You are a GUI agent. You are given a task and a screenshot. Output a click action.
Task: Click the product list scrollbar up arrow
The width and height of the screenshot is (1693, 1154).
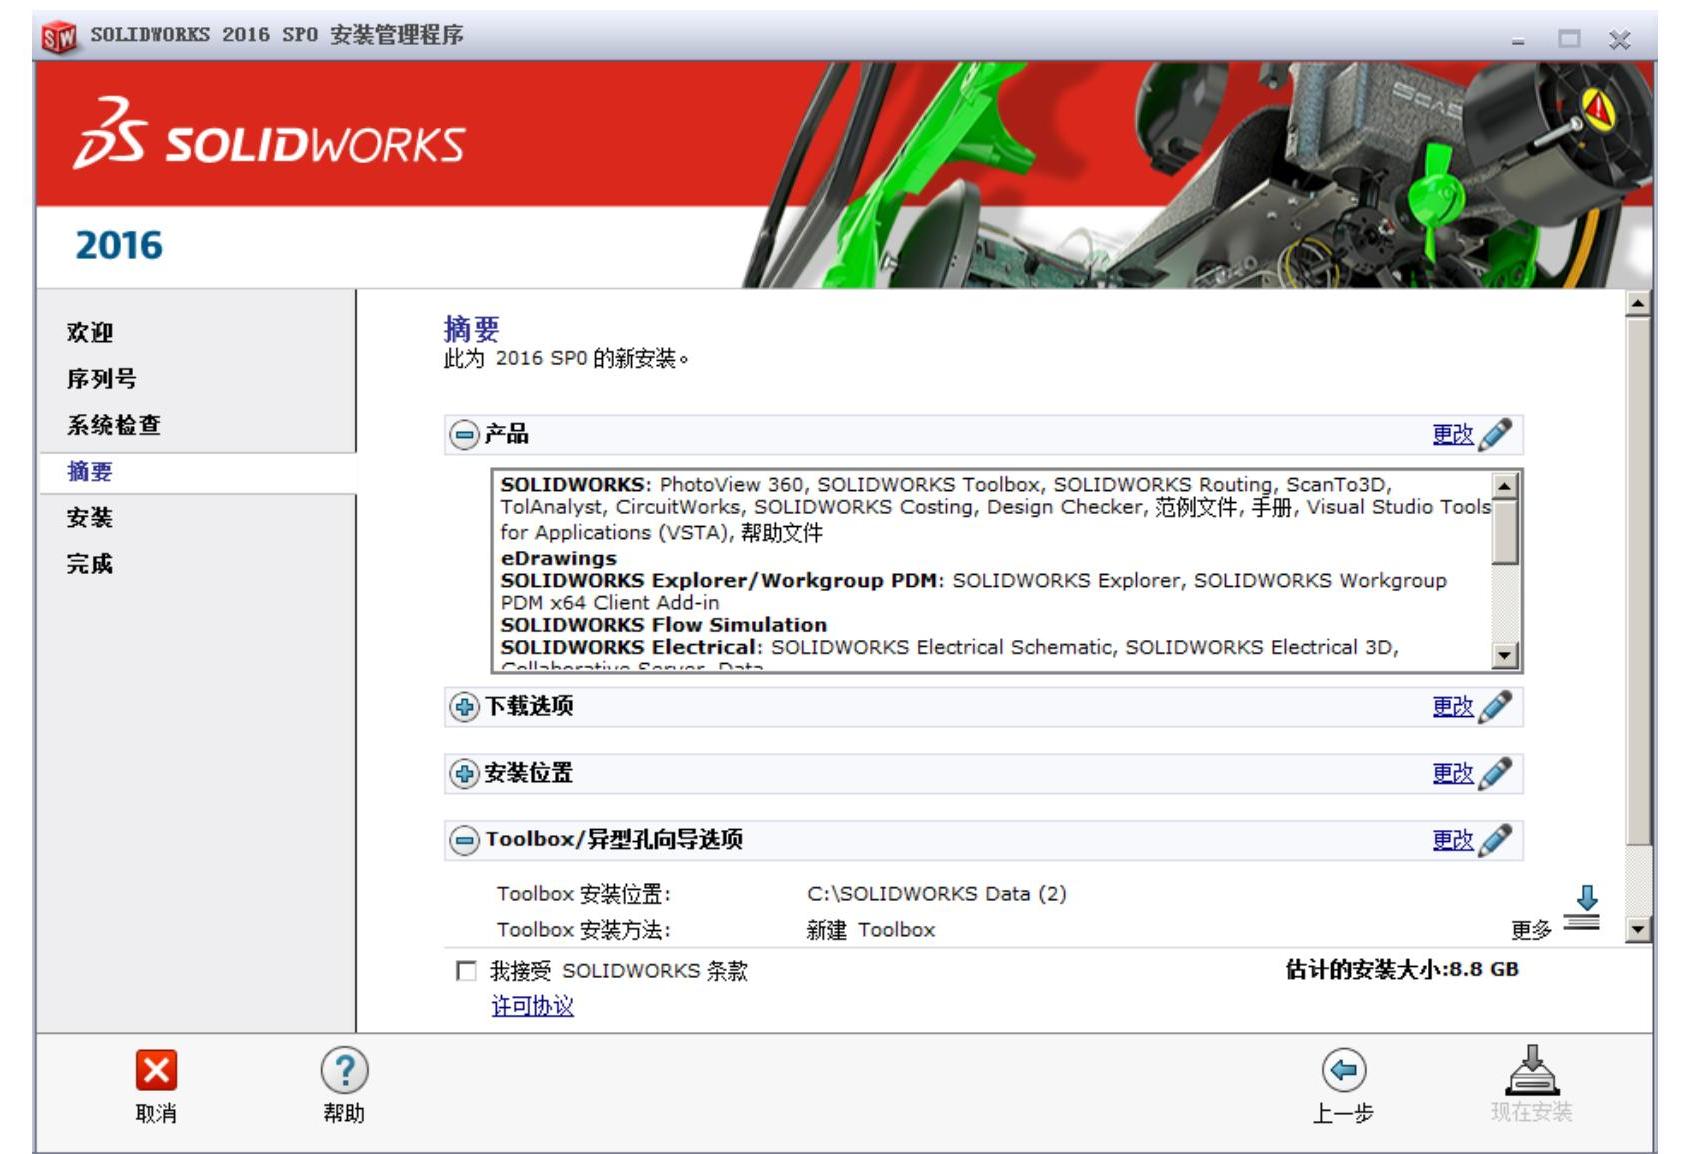point(1505,486)
